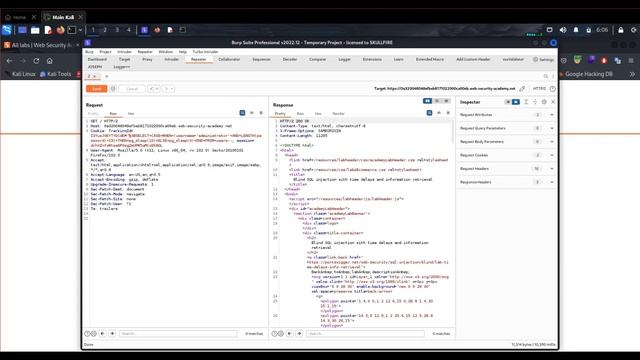640x360 pixels.
Task: Open the Project menu
Action: click(x=105, y=52)
